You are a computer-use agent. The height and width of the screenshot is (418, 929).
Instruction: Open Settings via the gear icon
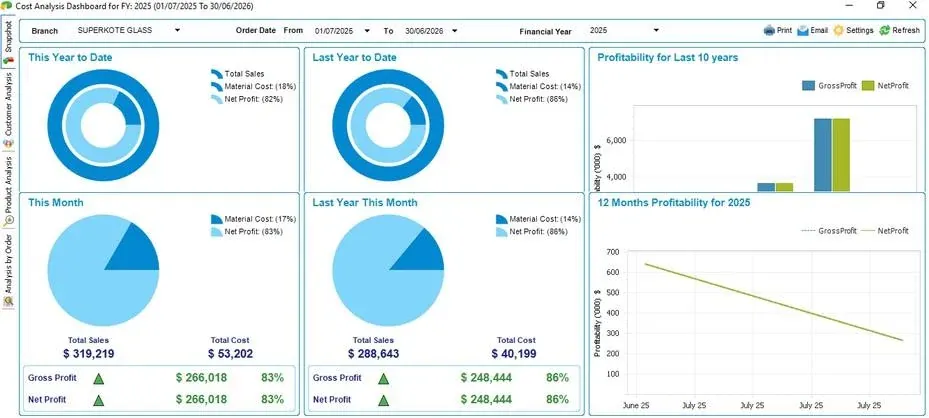pyautogui.click(x=838, y=30)
